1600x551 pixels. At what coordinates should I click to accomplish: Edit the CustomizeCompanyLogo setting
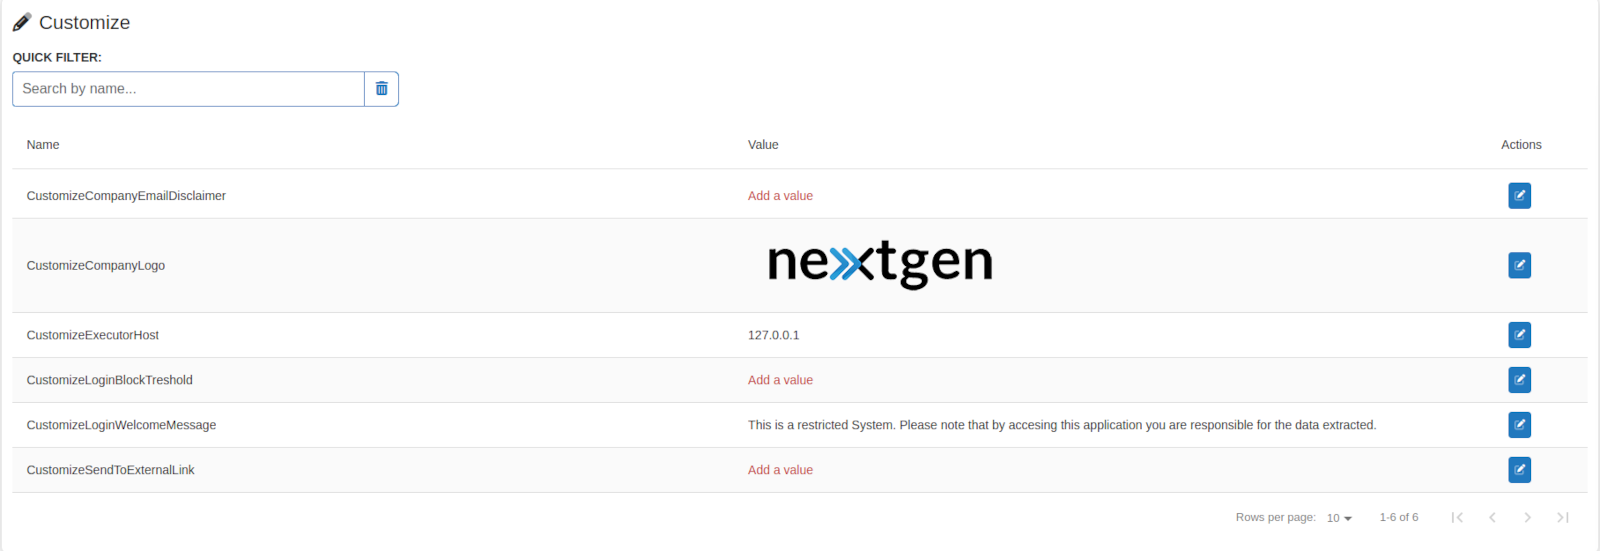point(1519,265)
